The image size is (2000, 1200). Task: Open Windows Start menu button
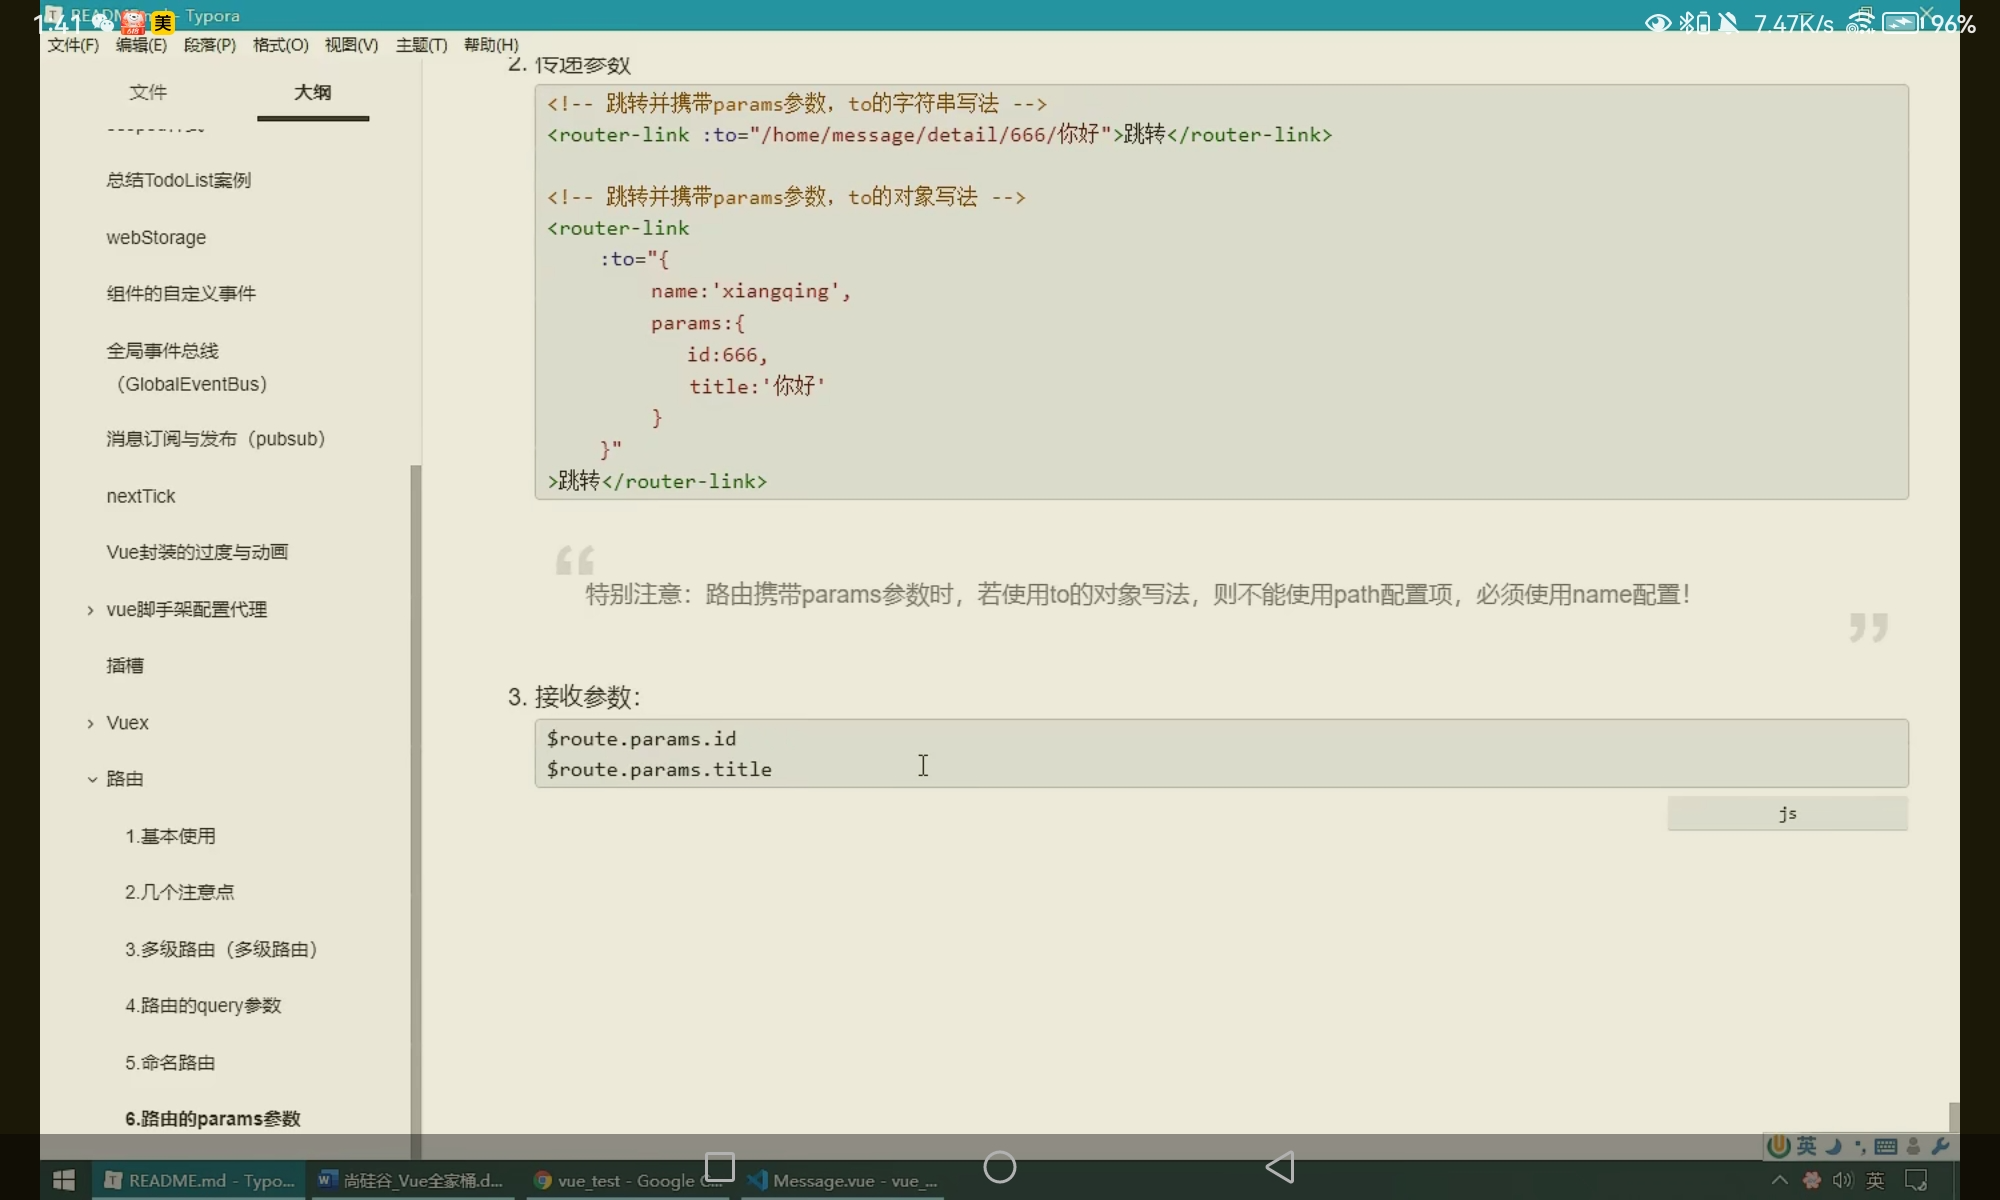[x=64, y=1180]
